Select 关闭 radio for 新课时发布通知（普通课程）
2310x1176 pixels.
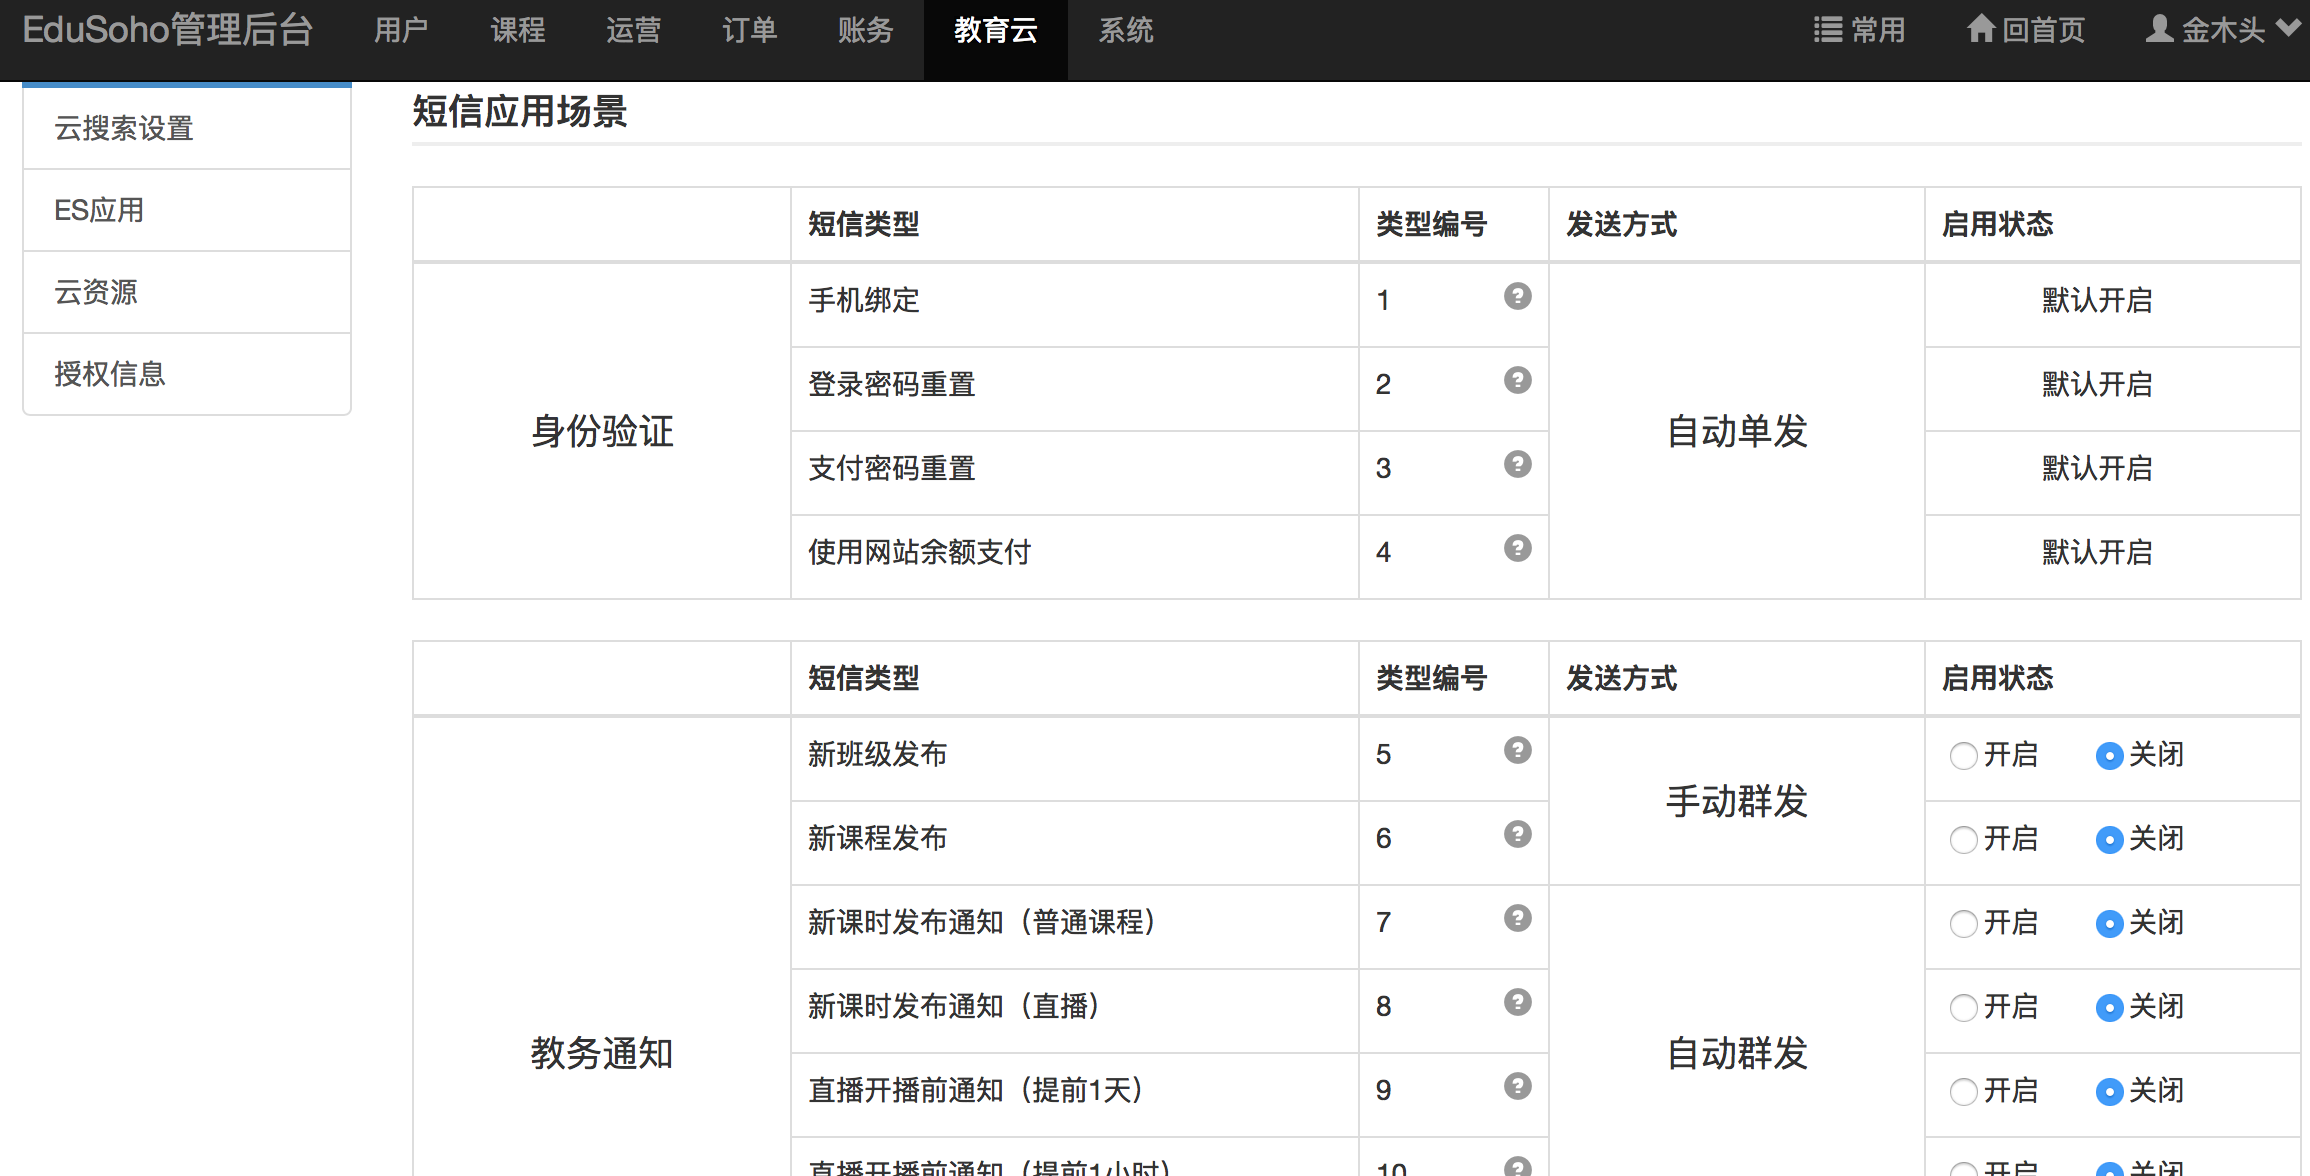click(2109, 924)
